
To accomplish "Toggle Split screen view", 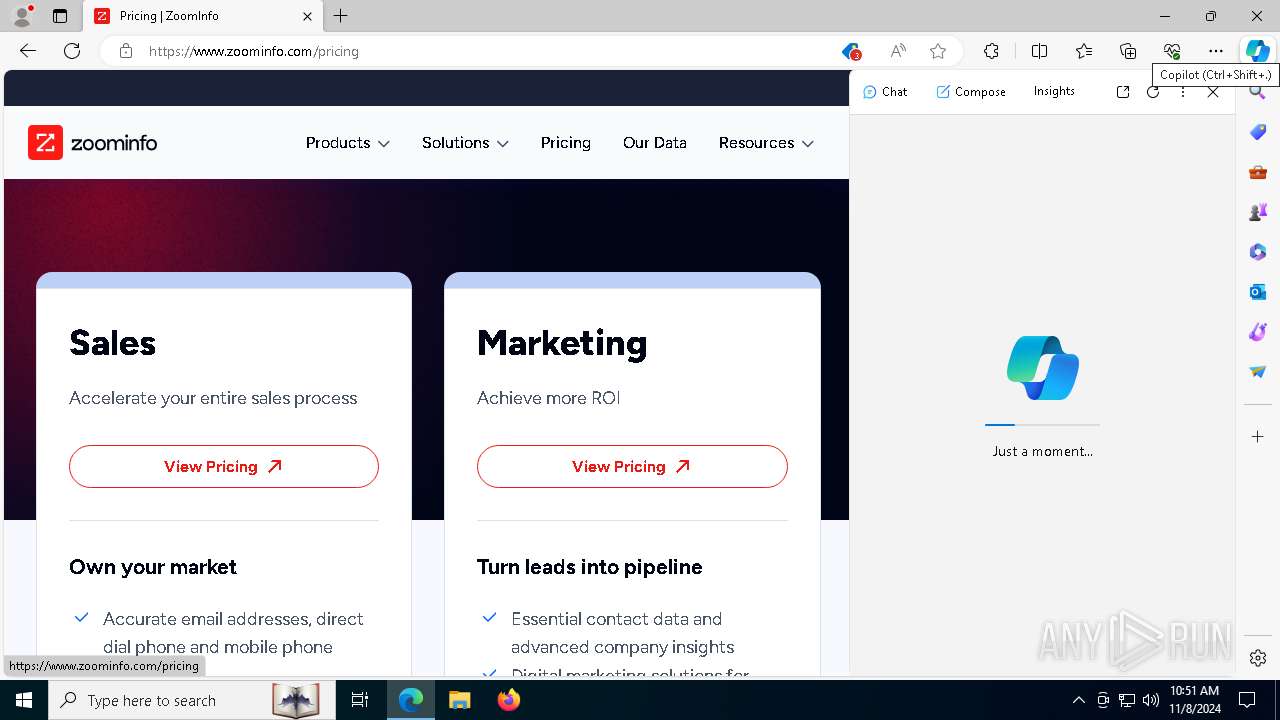I will point(1039,51).
